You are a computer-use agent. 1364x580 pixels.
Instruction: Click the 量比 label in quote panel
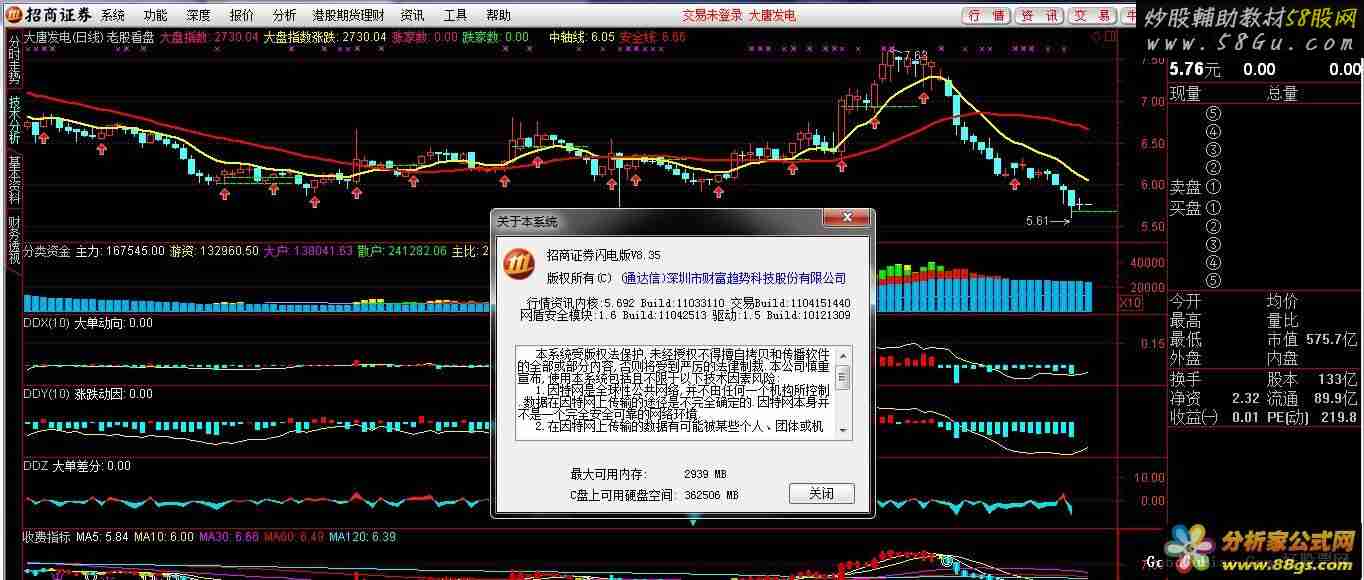coord(1282,320)
